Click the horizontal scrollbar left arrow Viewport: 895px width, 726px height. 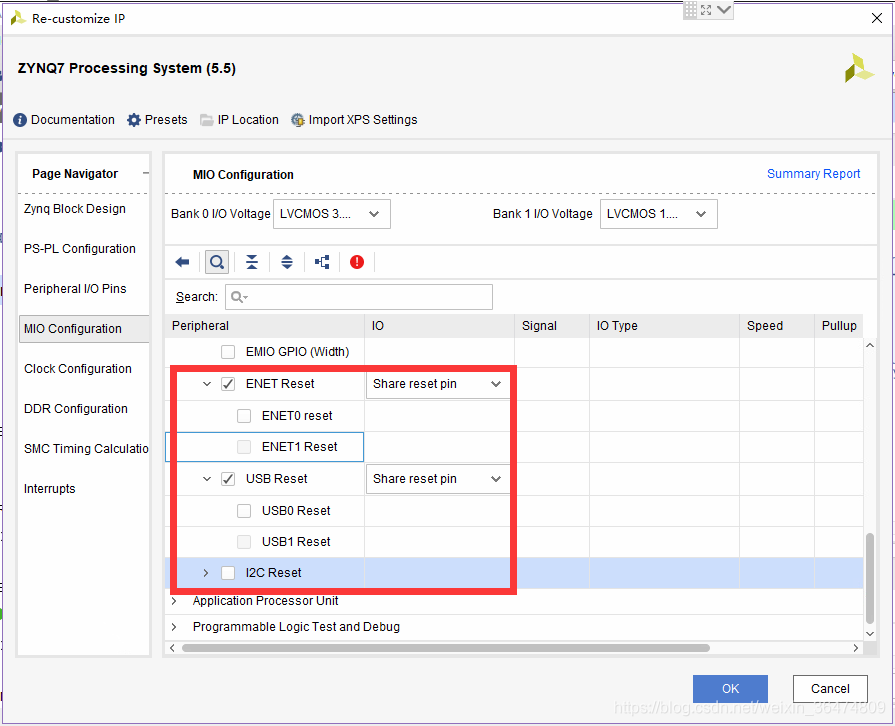[172, 648]
